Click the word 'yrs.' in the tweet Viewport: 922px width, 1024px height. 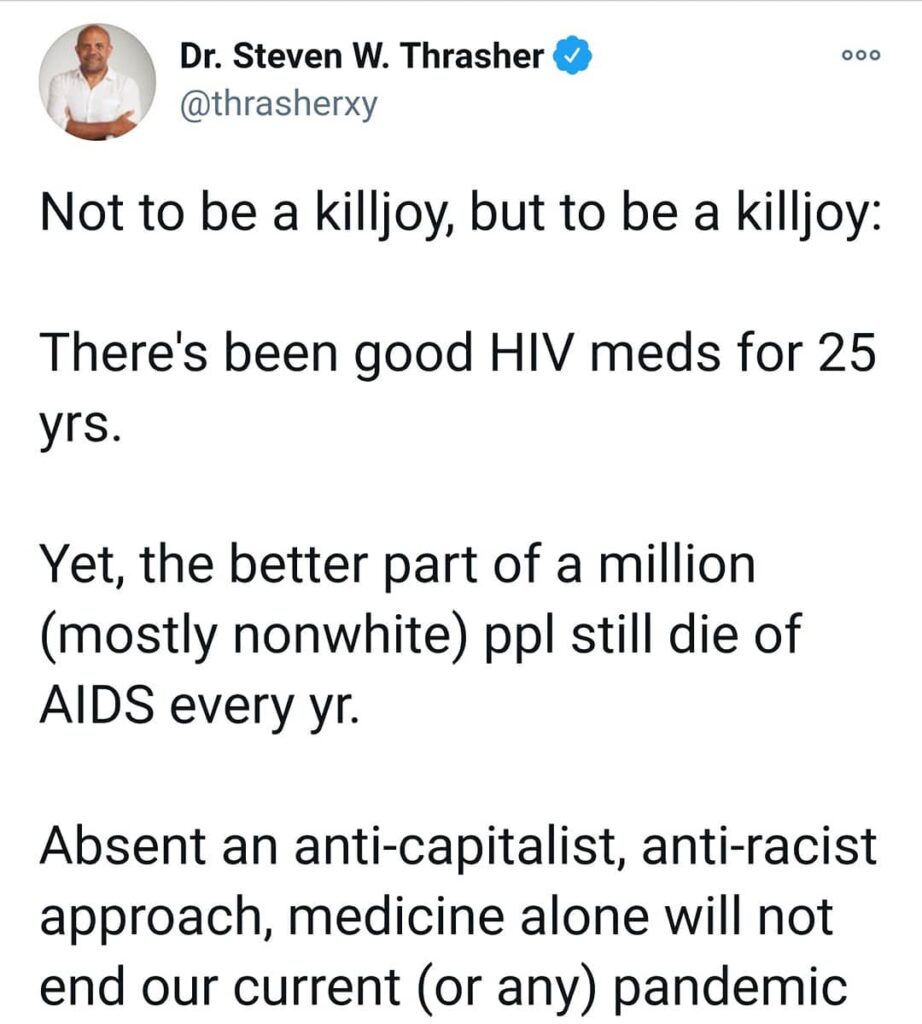click(80, 426)
